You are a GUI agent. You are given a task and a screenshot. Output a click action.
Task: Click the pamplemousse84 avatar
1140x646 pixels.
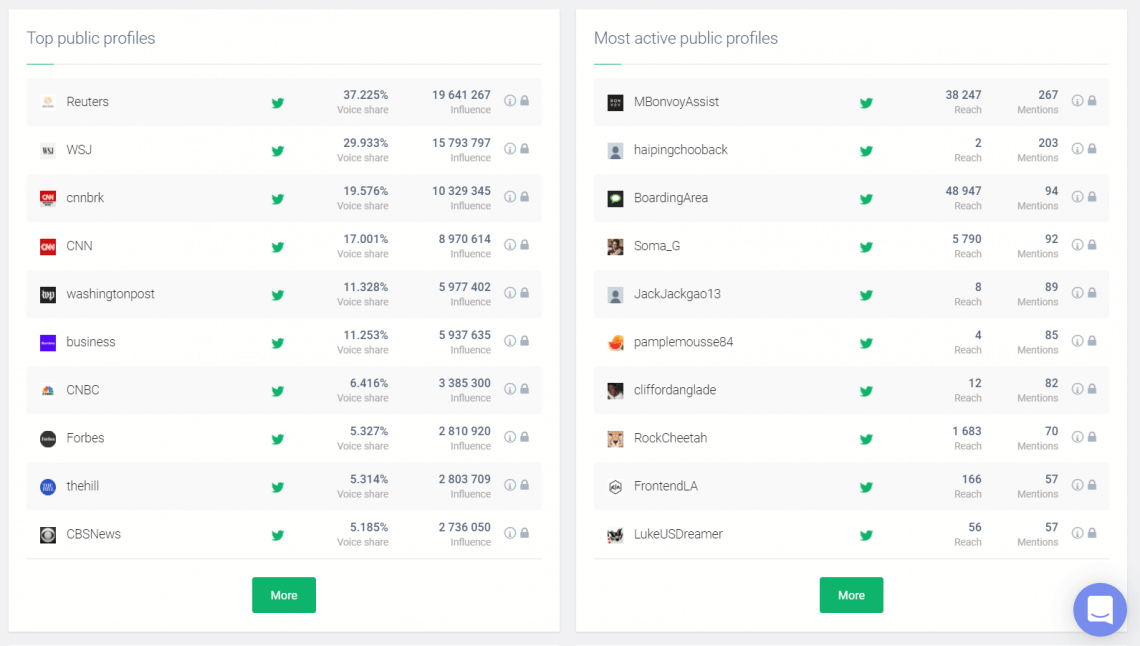(615, 342)
